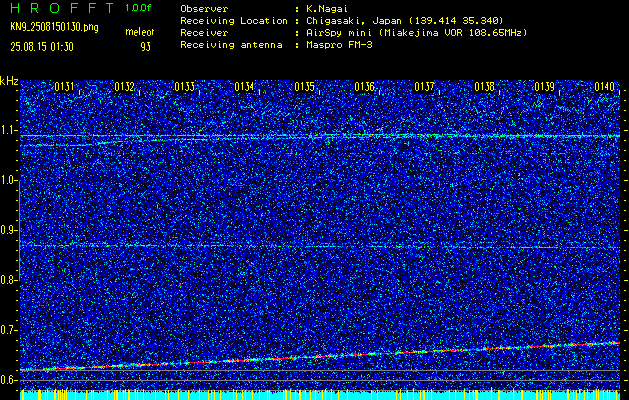The height and width of the screenshot is (400, 629).
Task: Click the kHz axis unit label
Action: [9, 81]
